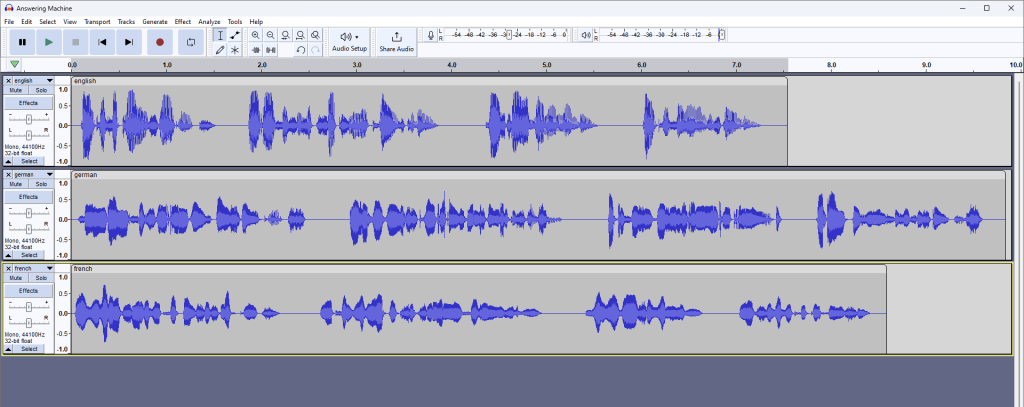Silence audio selection icon
1024x407 pixels.
[270, 50]
